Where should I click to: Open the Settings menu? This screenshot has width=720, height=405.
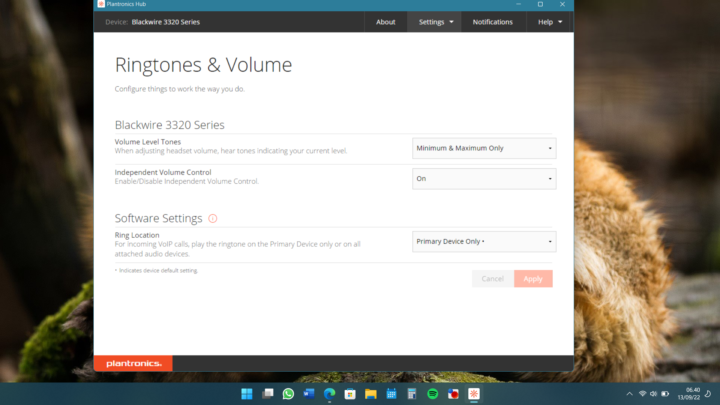click(435, 22)
